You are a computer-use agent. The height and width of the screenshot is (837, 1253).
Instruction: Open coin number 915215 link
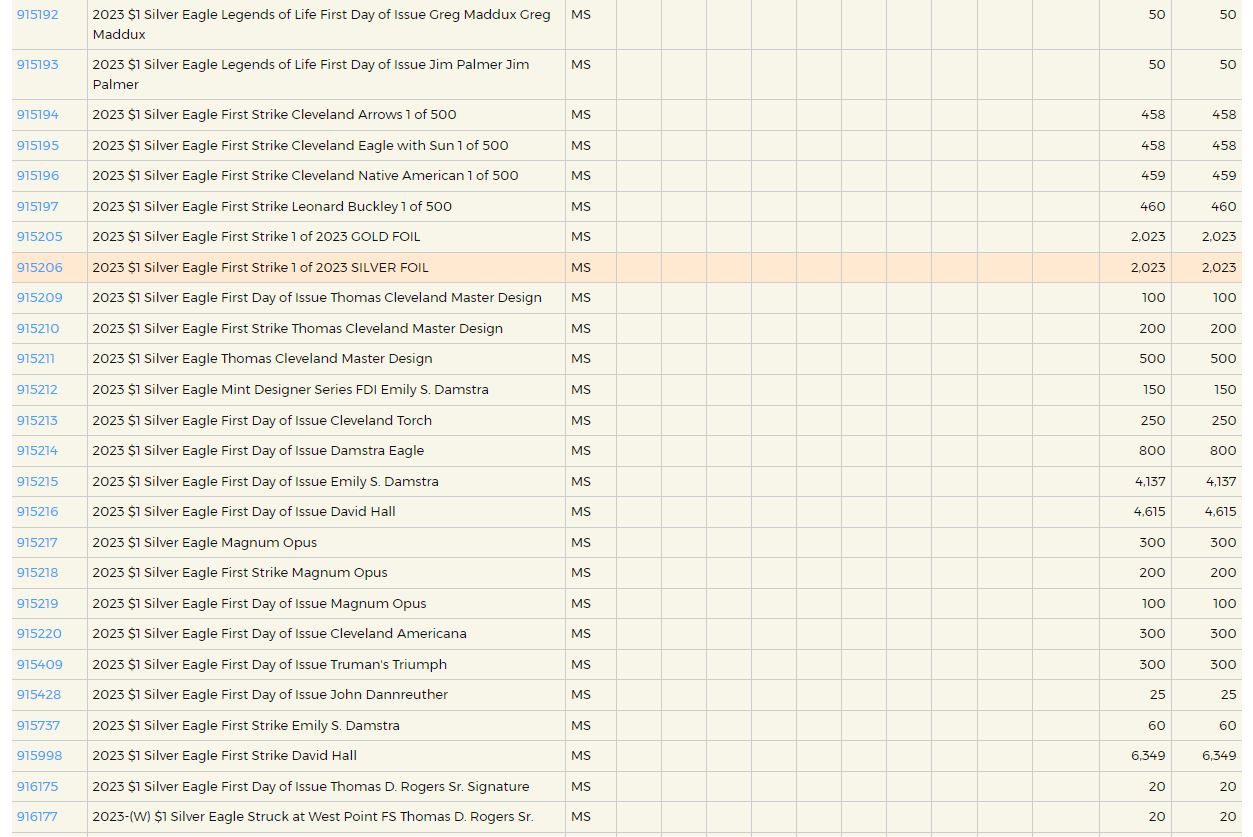point(37,482)
